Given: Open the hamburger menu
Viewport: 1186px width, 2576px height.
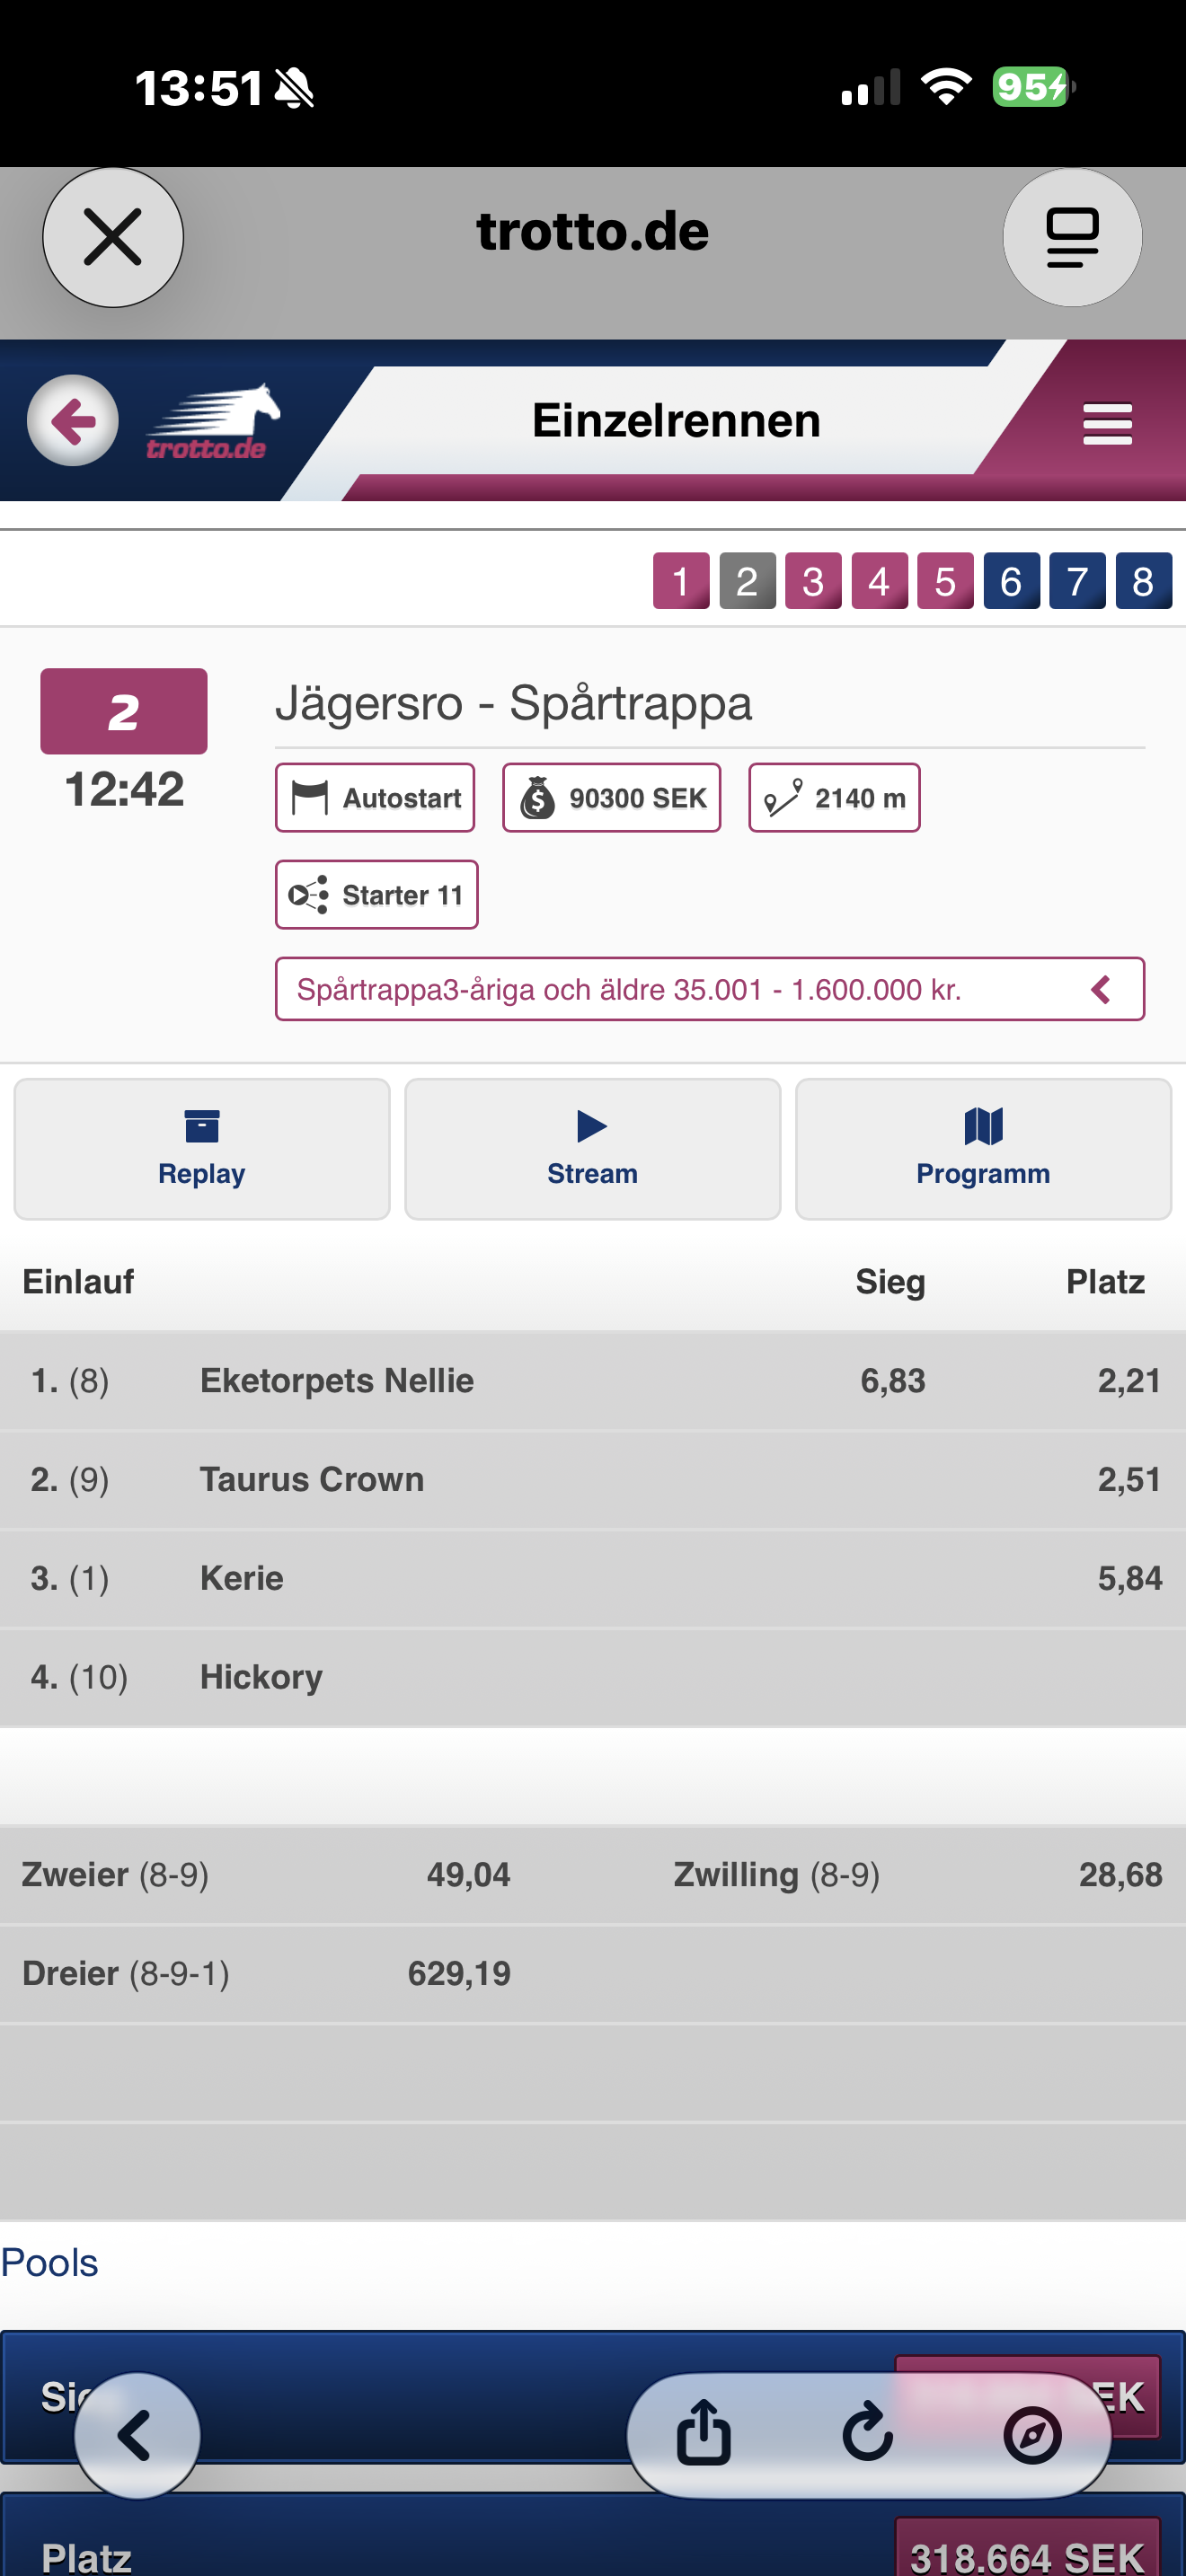Looking at the screenshot, I should pos(1107,424).
